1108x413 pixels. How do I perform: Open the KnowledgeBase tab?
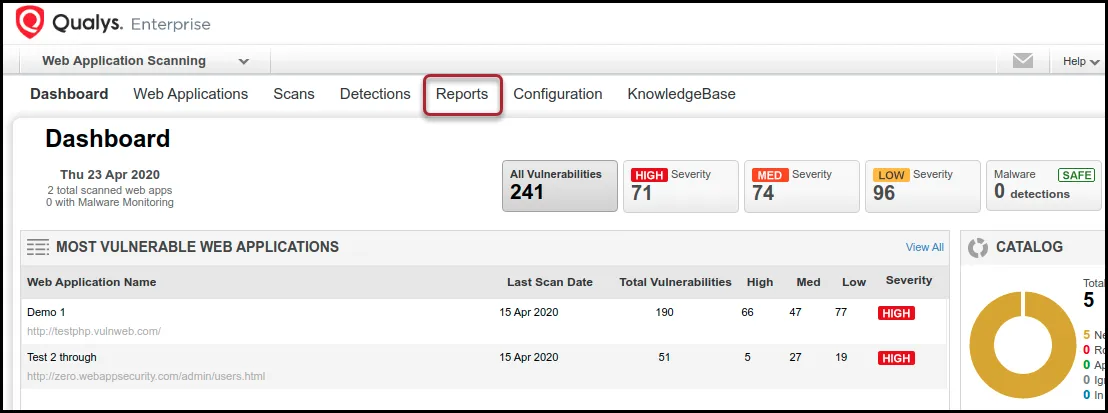coord(681,94)
